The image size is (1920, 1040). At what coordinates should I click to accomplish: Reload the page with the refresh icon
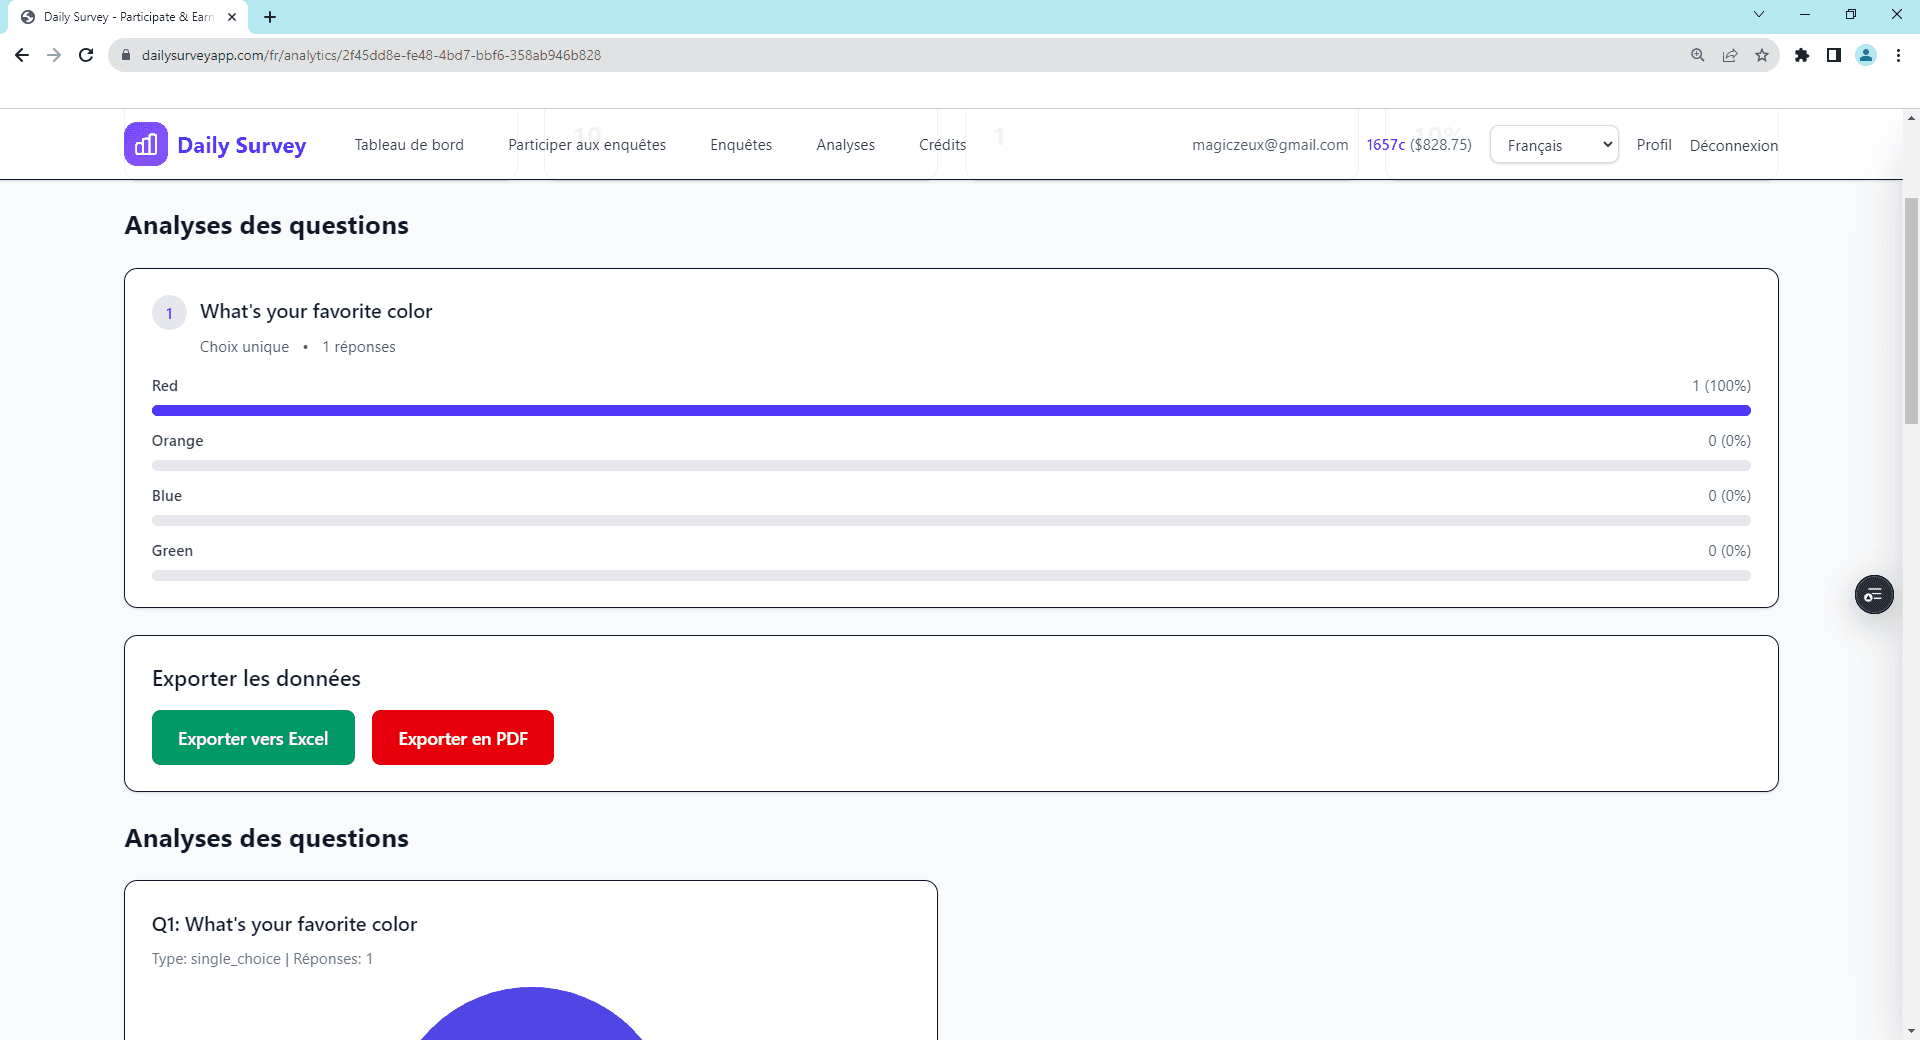[86, 55]
